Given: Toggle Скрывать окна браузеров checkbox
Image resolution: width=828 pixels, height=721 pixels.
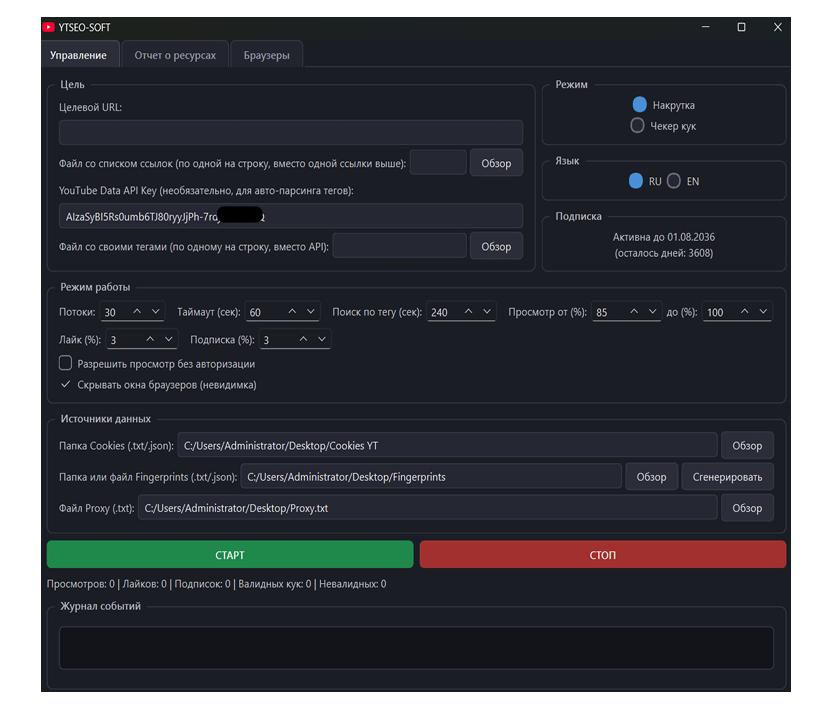Looking at the screenshot, I should [65, 385].
